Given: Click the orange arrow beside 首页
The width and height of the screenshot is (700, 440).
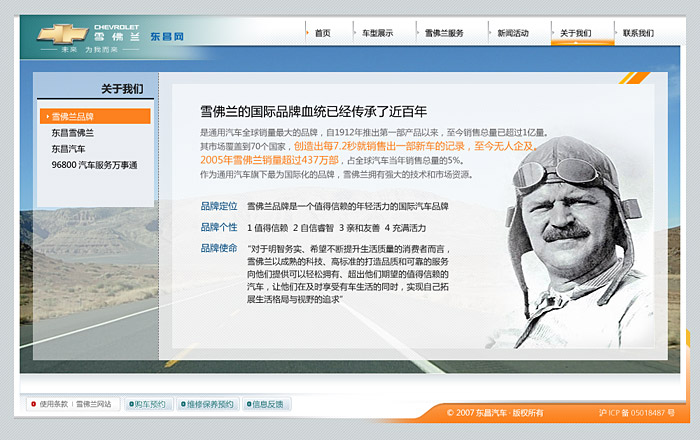Looking at the screenshot, I should coord(308,33).
